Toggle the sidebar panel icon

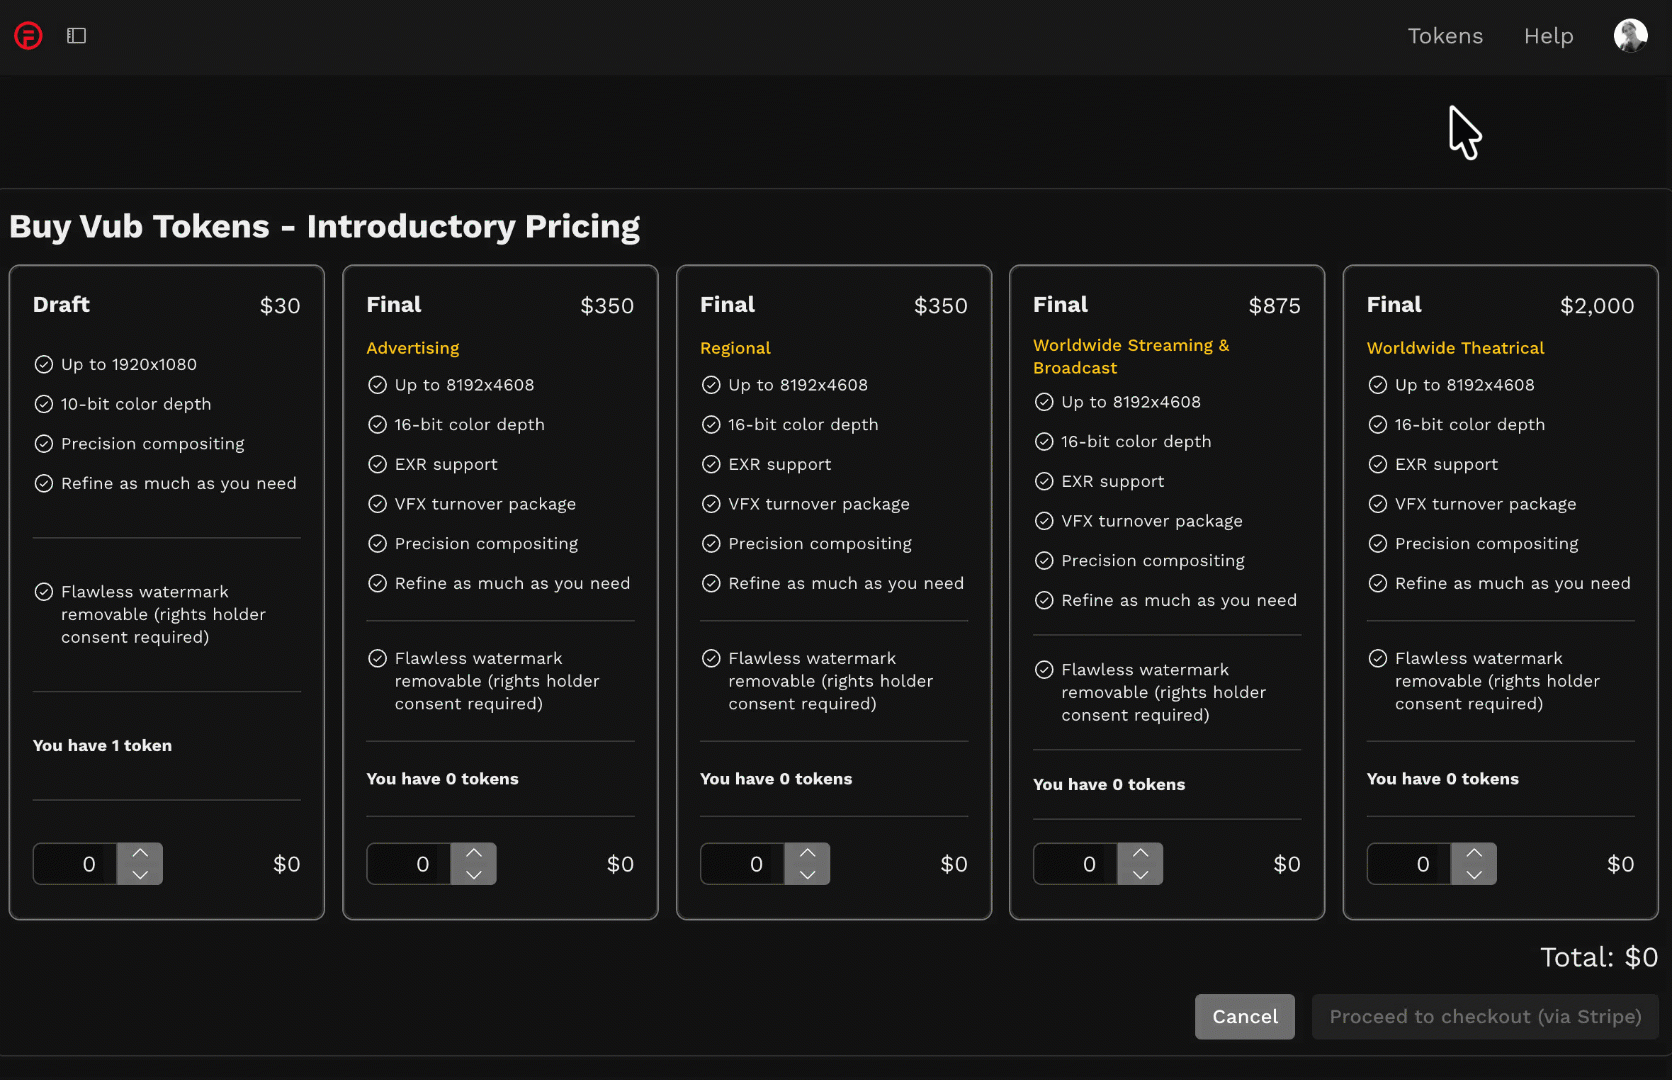77,36
